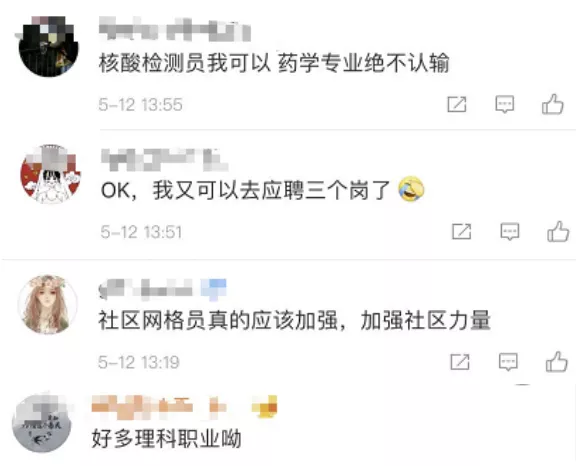The height and width of the screenshot is (466, 576).
Task: Tap the crying-laughing emoji in comment
Action: (x=411, y=189)
